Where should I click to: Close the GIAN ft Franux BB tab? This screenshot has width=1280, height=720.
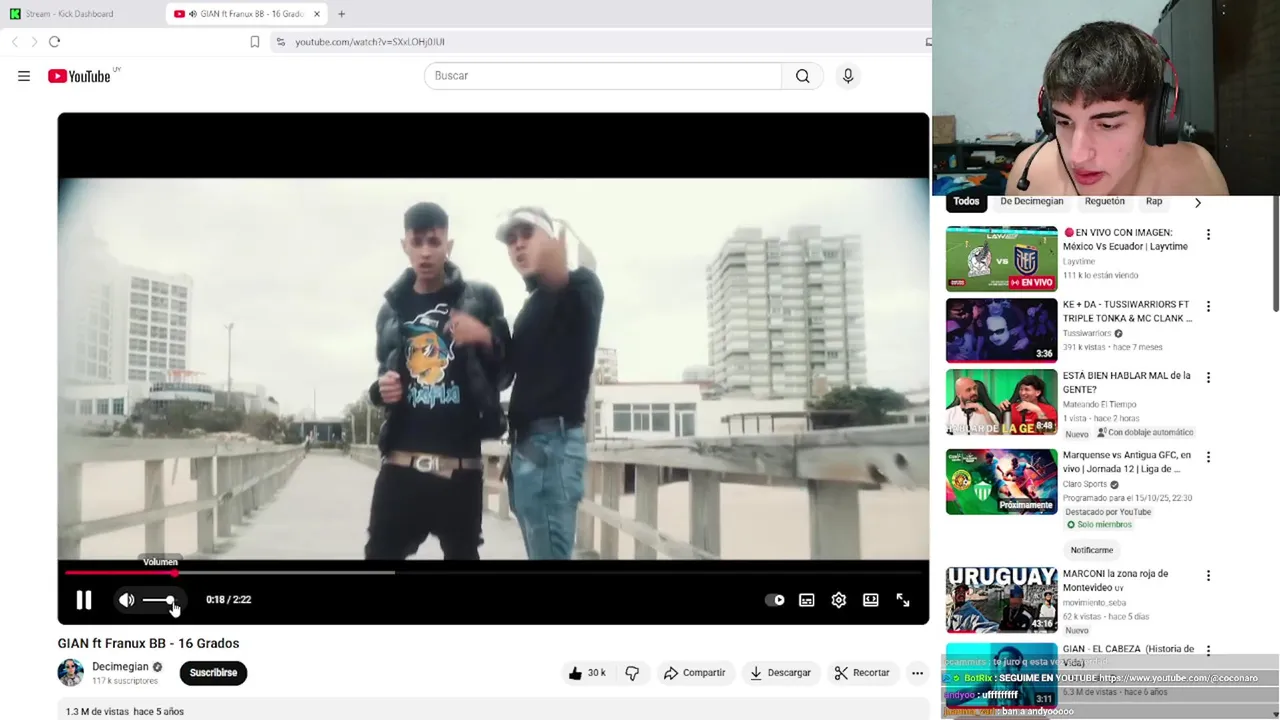point(317,14)
